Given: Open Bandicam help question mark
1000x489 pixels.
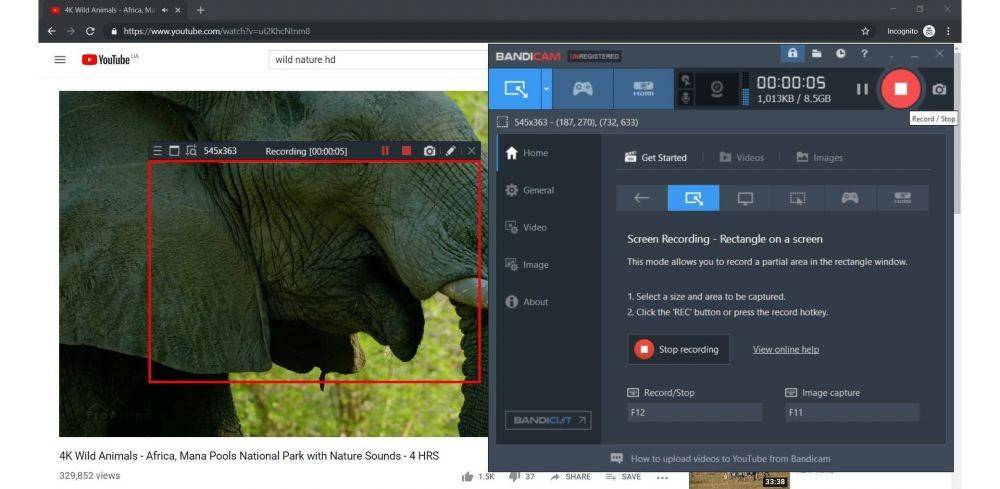Looking at the screenshot, I should click(x=864, y=54).
